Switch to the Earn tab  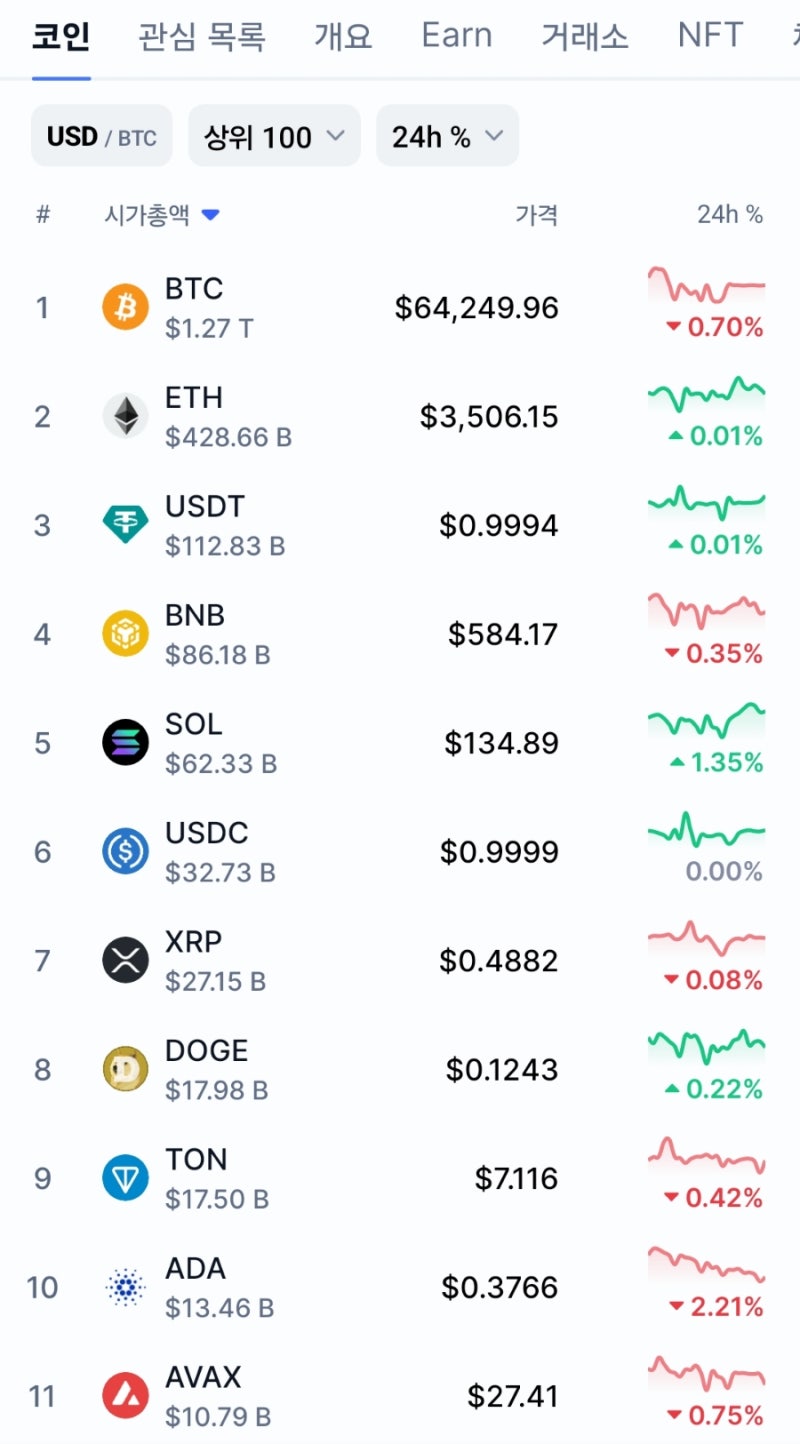point(457,37)
